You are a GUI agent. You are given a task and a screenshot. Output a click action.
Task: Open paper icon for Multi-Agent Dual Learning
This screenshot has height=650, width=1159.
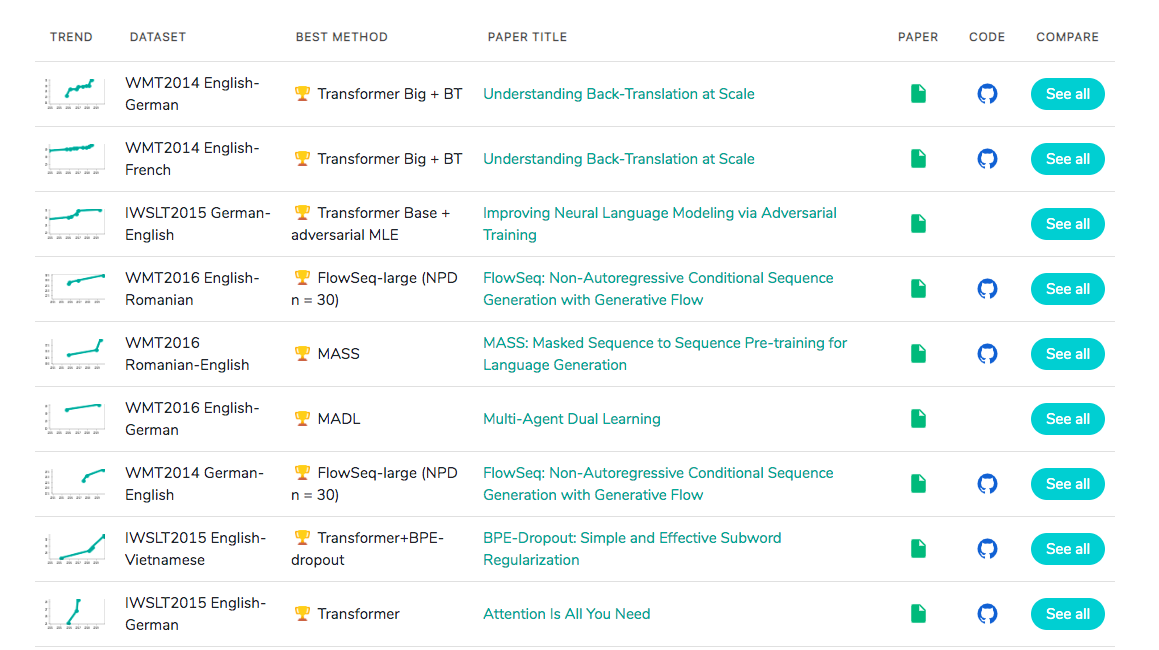(x=918, y=419)
